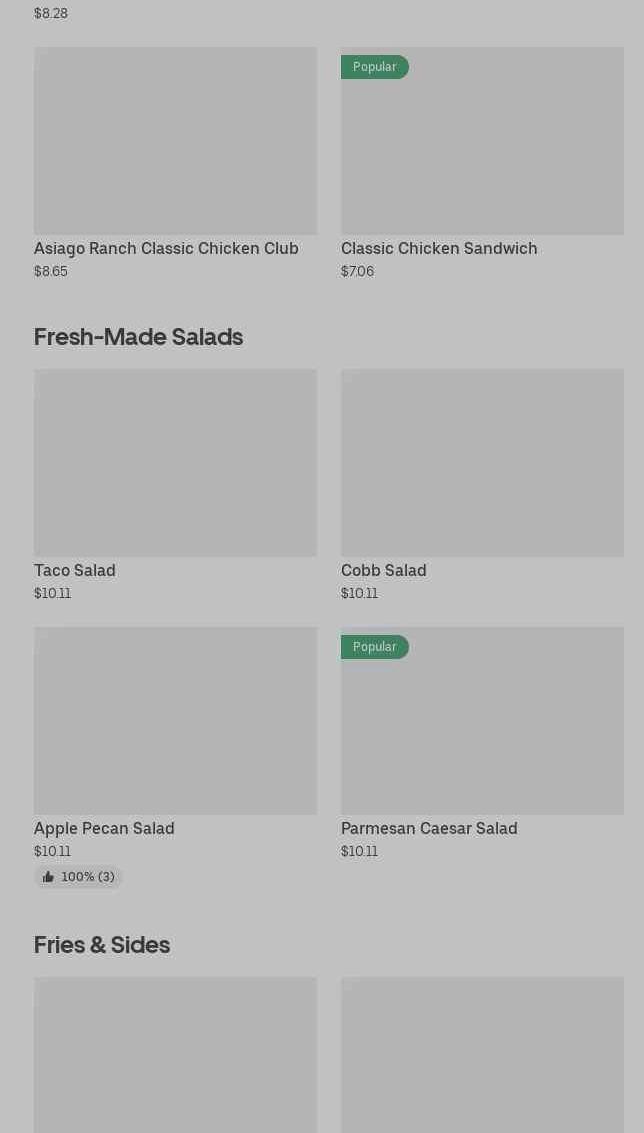The height and width of the screenshot is (1133, 644).
Task: Open the second Fries & Sides item image
Action: coord(482,1055)
